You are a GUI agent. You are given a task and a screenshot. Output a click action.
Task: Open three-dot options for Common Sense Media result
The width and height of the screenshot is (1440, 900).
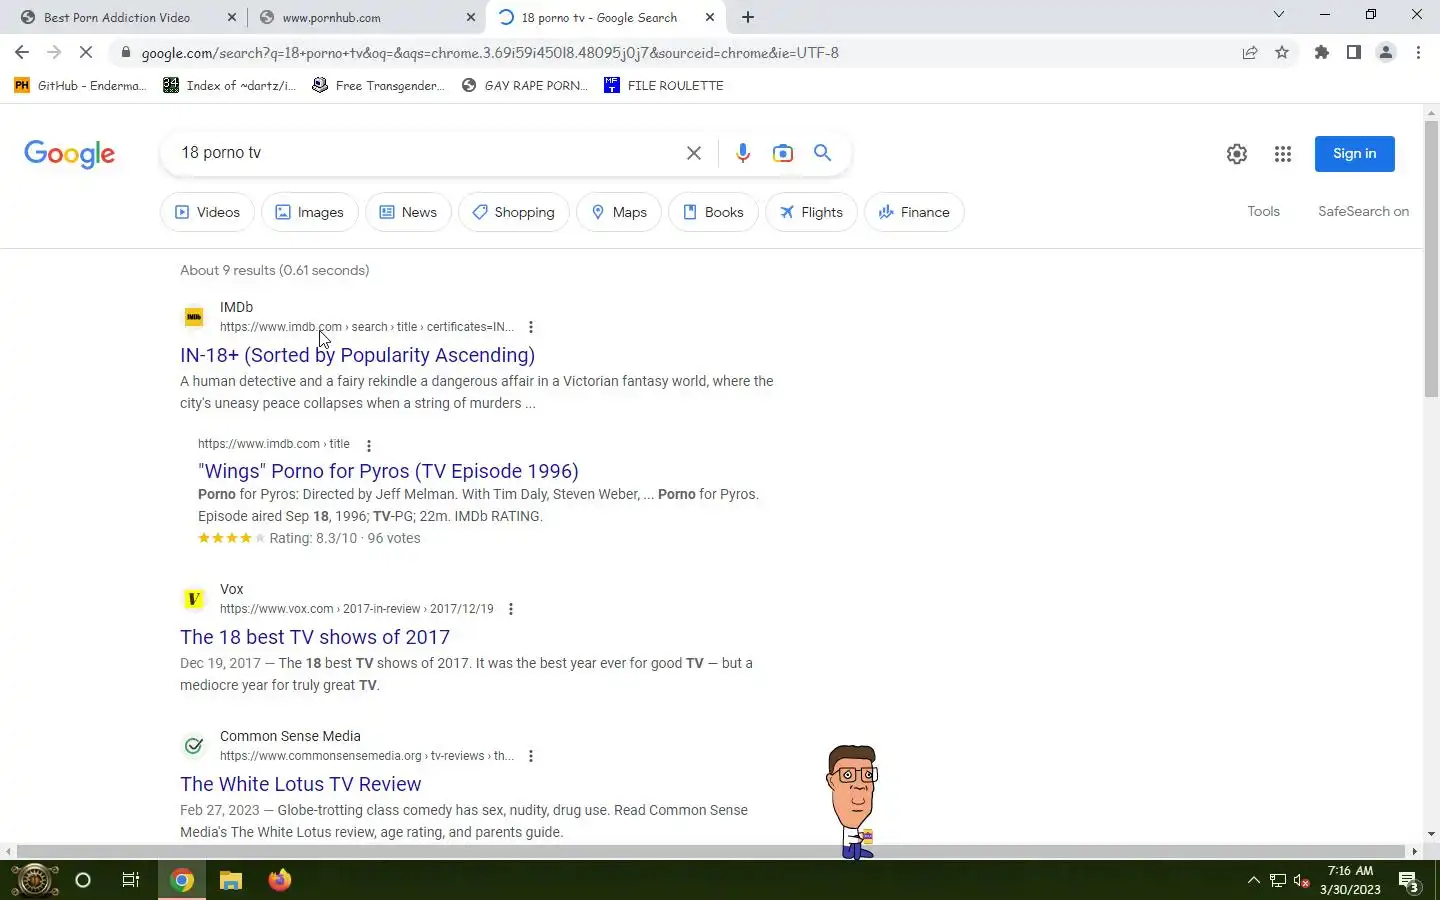pyautogui.click(x=531, y=756)
